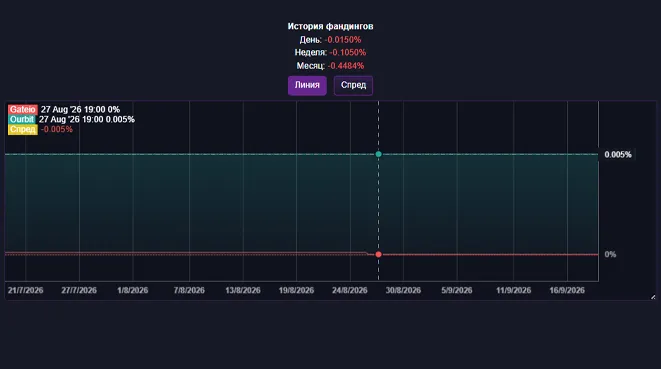Click the 0.005% price axis label

[618, 155]
